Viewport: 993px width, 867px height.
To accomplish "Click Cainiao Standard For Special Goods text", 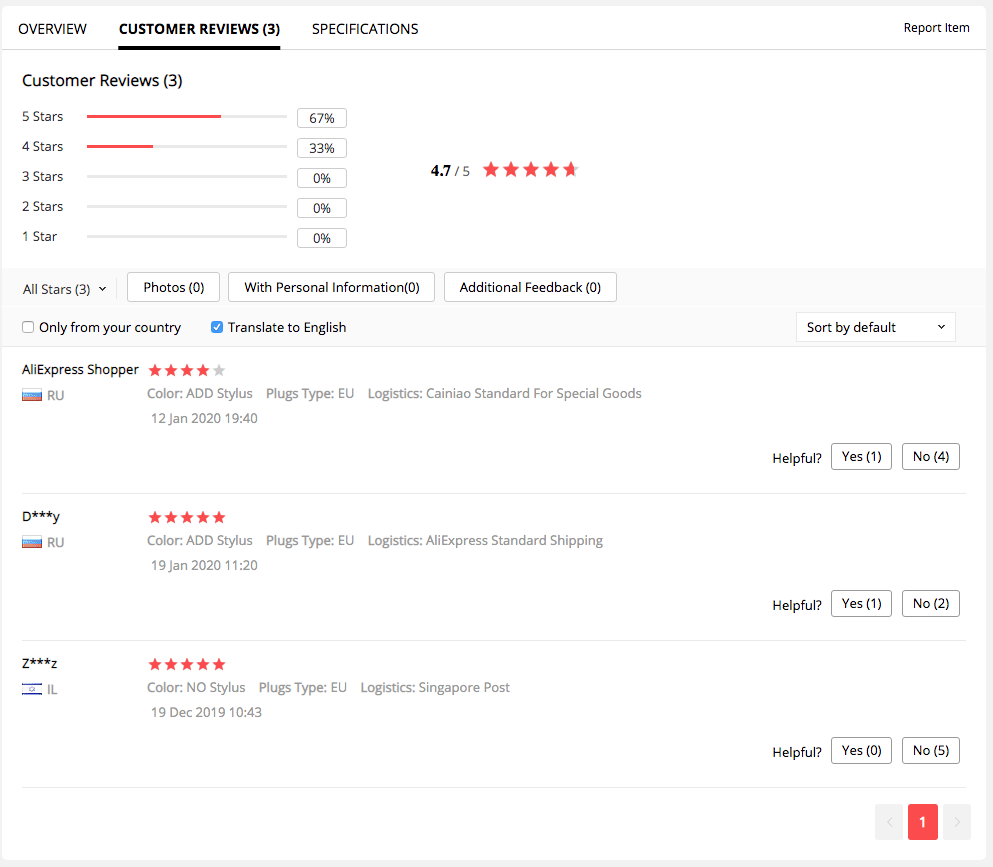I will [x=533, y=394].
